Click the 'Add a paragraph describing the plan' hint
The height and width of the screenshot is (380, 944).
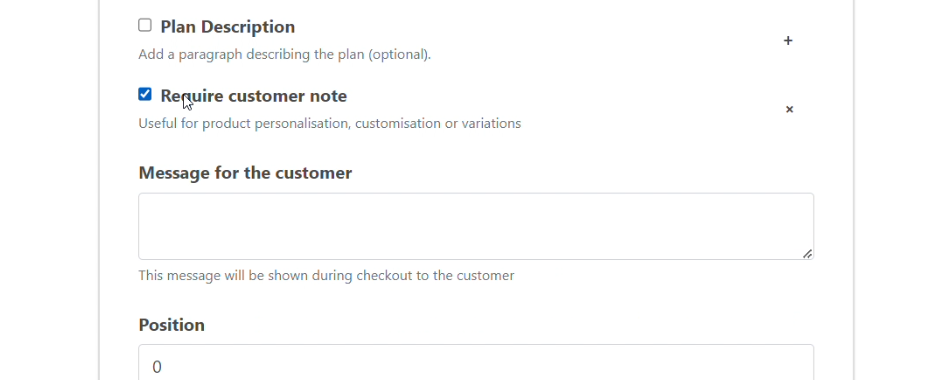(x=285, y=55)
